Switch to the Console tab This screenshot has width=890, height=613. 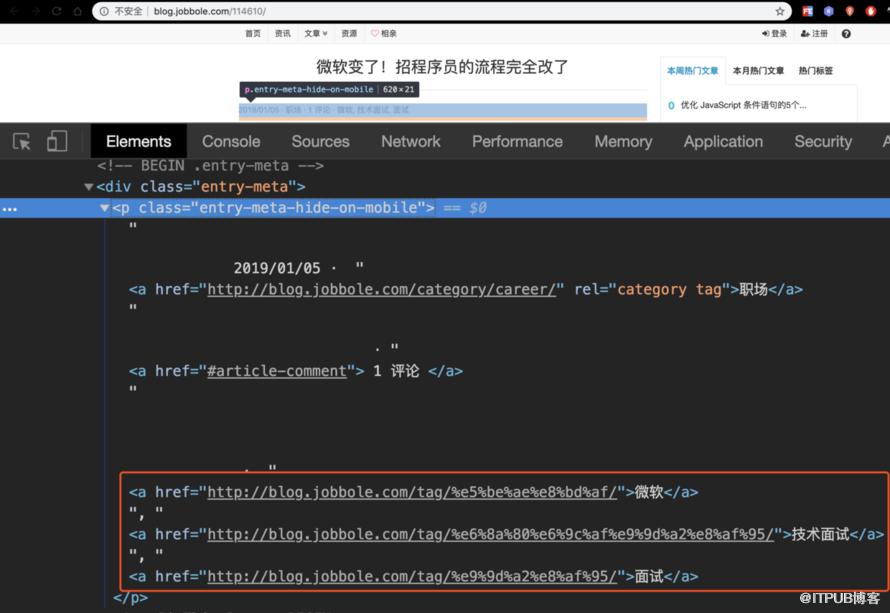(x=231, y=141)
